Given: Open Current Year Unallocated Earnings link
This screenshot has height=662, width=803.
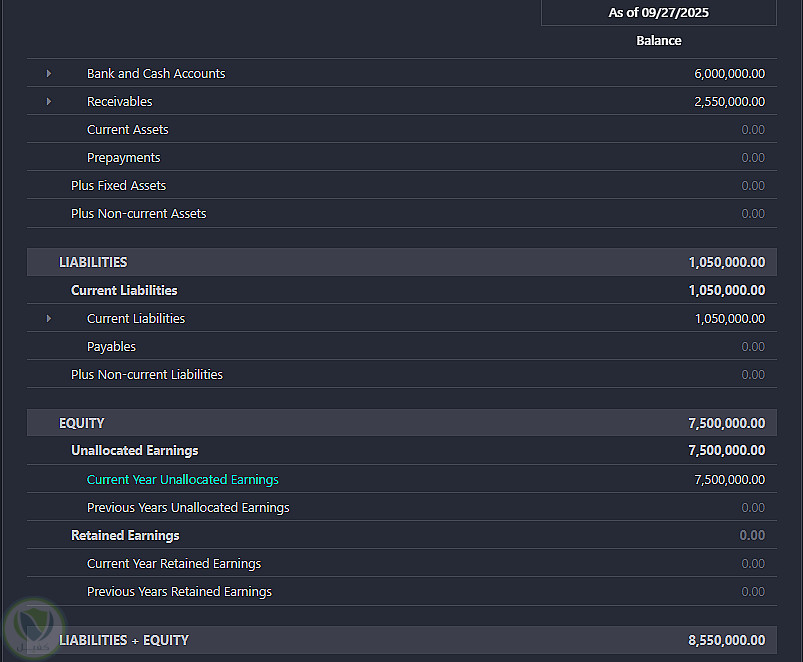Looking at the screenshot, I should (182, 480).
